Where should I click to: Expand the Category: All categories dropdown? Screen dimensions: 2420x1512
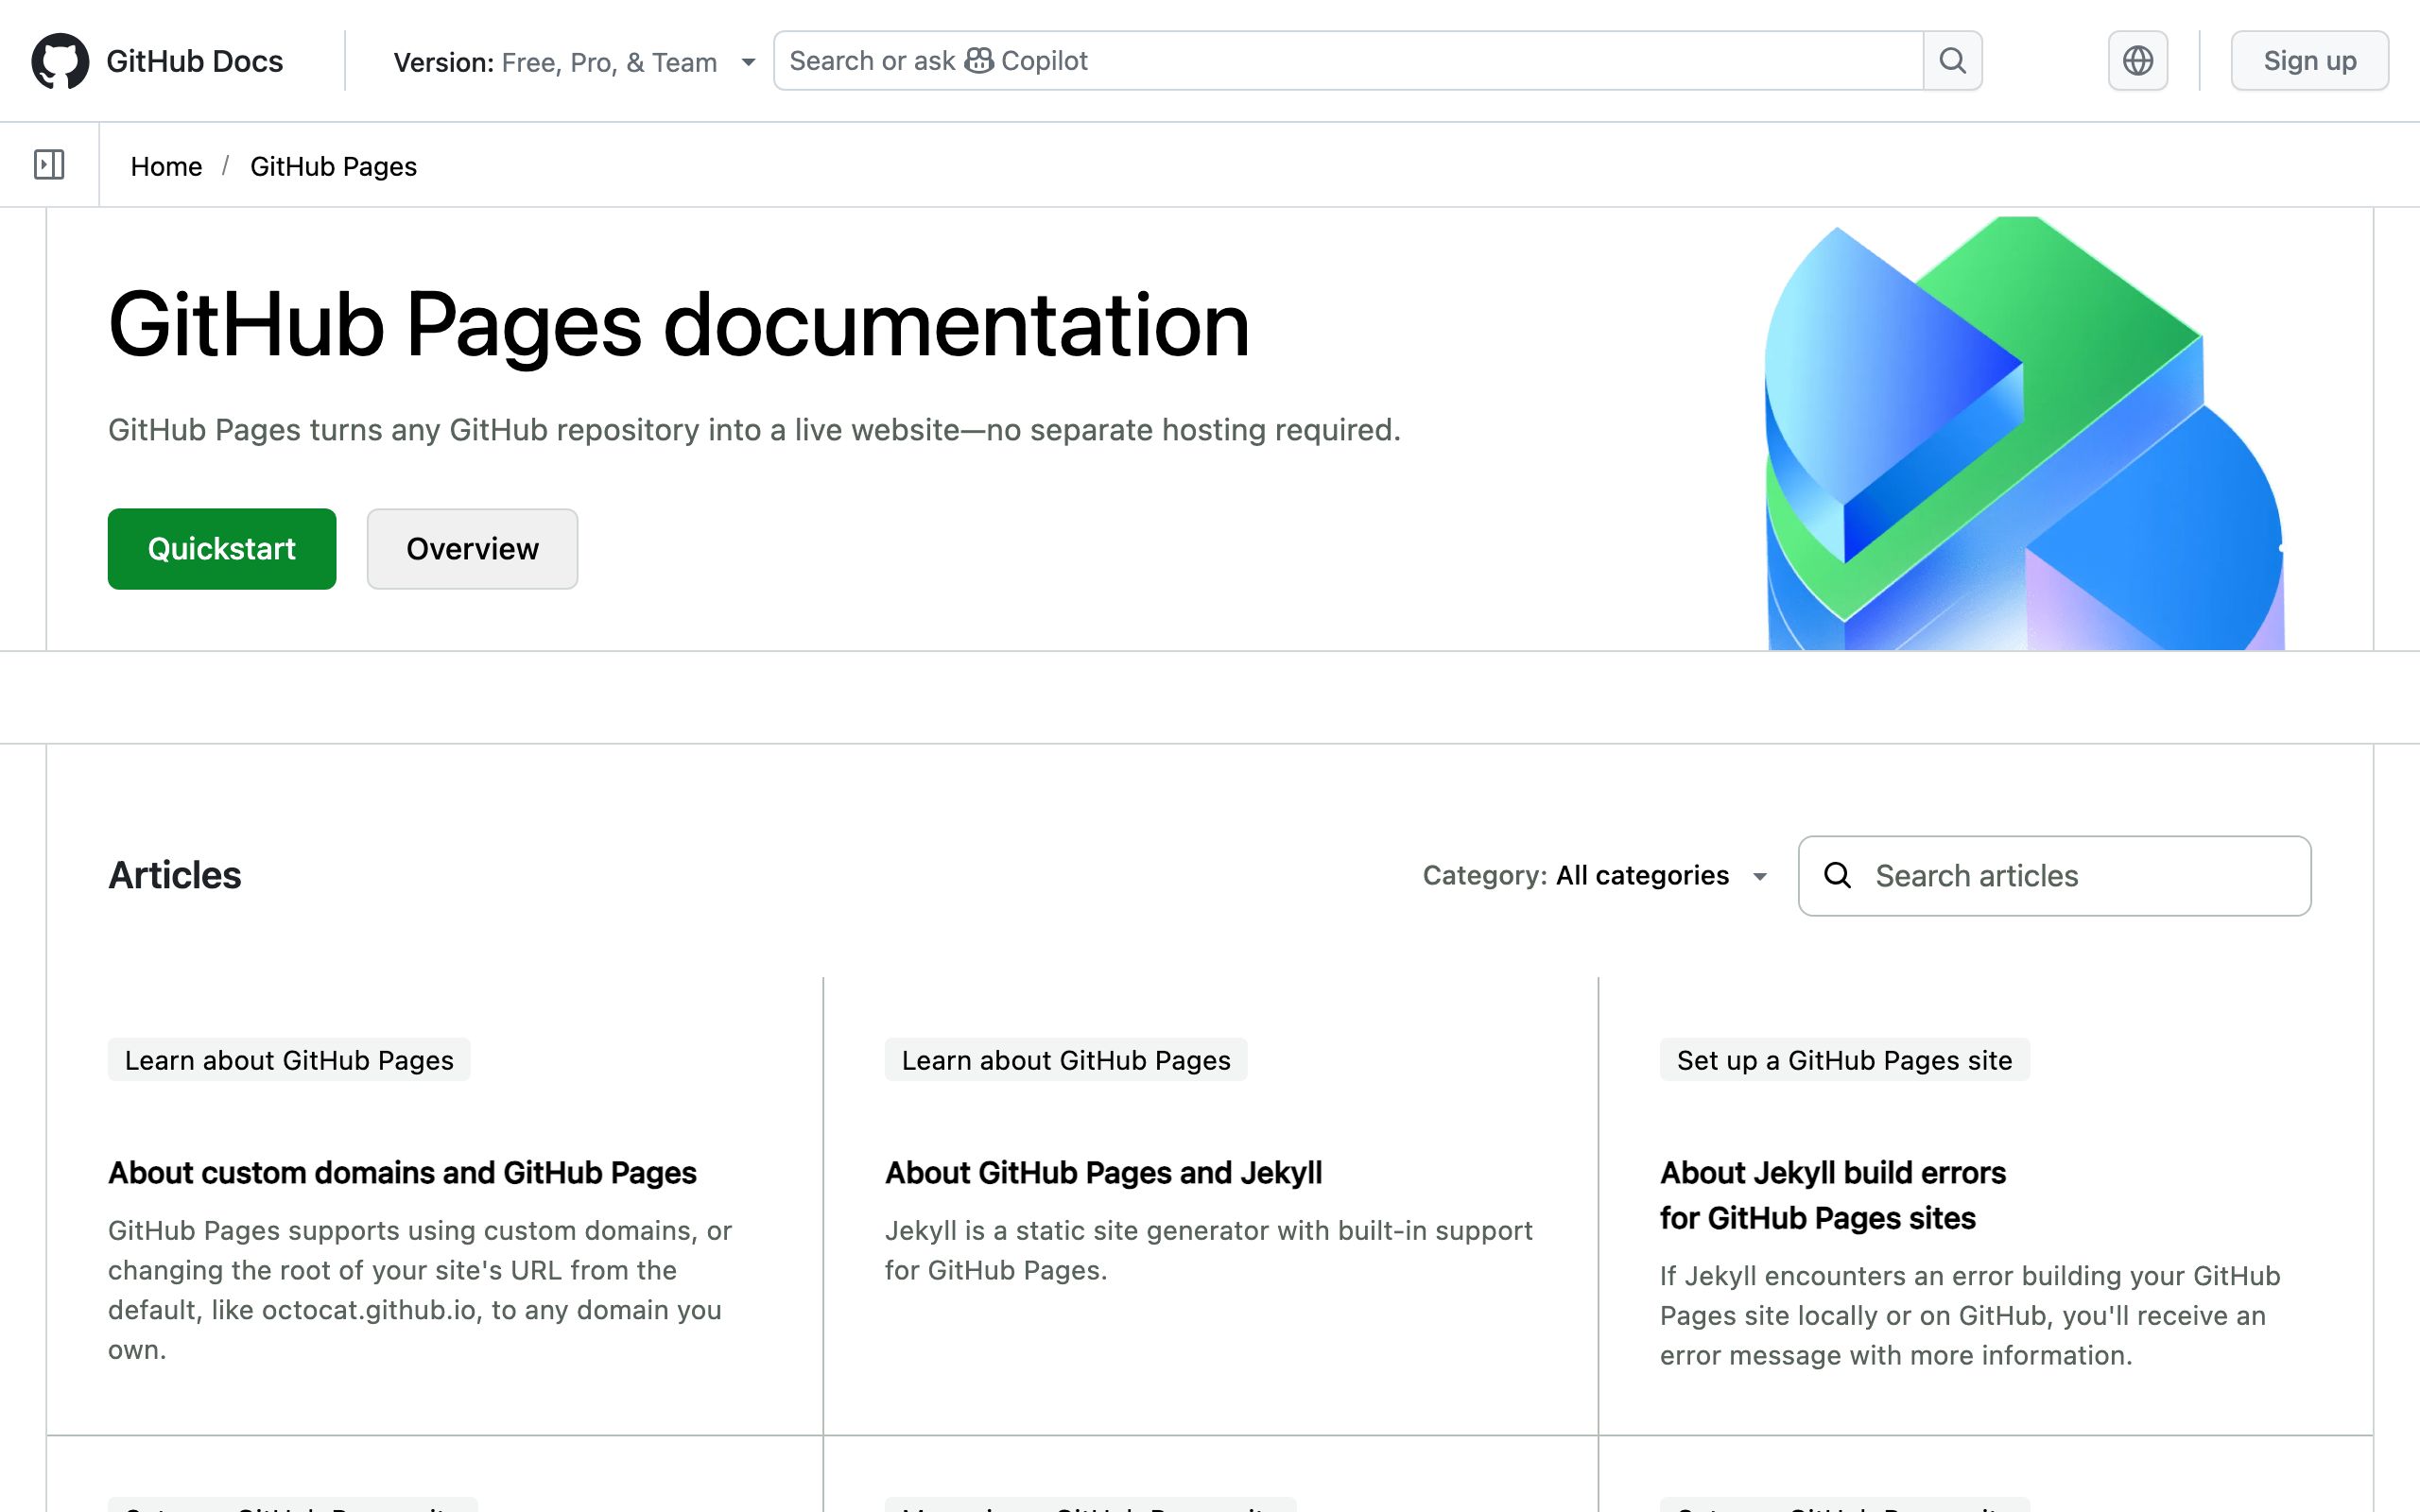point(1595,876)
